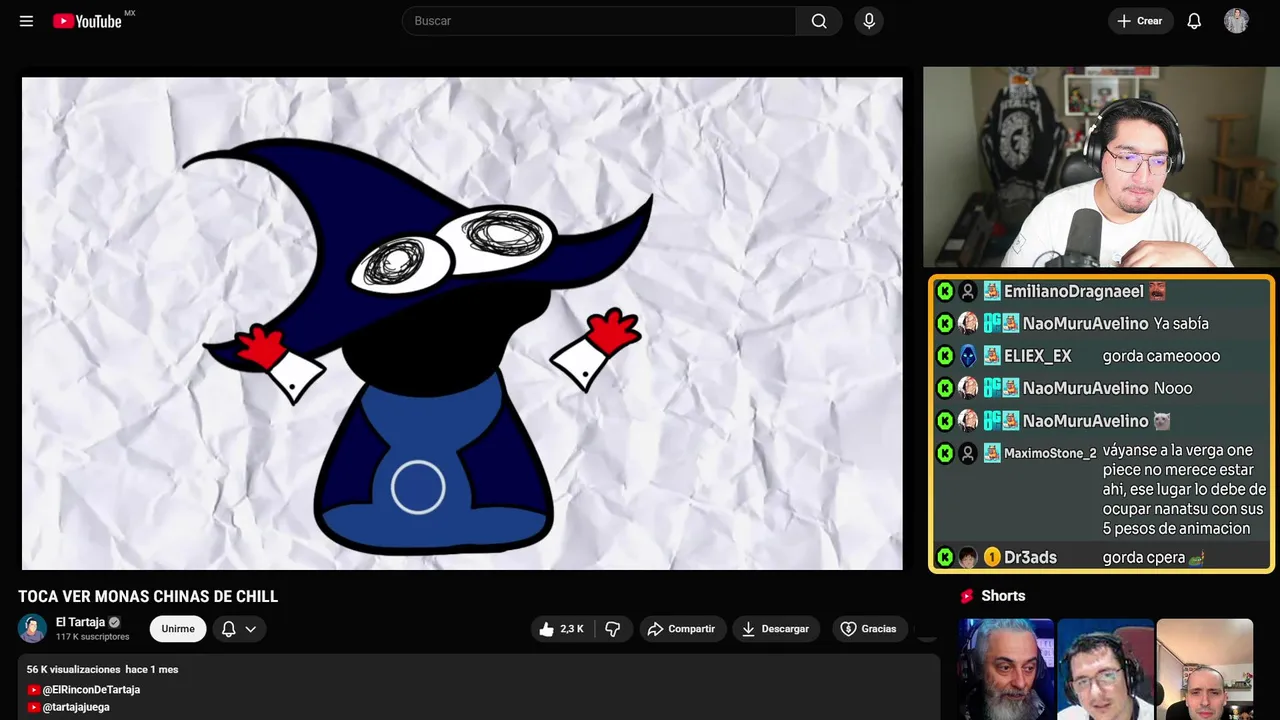The image size is (1280, 720).
Task: Focus the Buscar search field
Action: (x=599, y=21)
